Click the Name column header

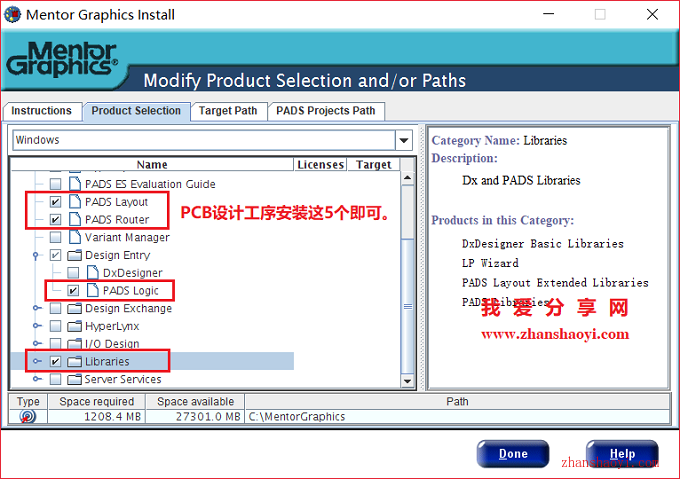pos(152,165)
